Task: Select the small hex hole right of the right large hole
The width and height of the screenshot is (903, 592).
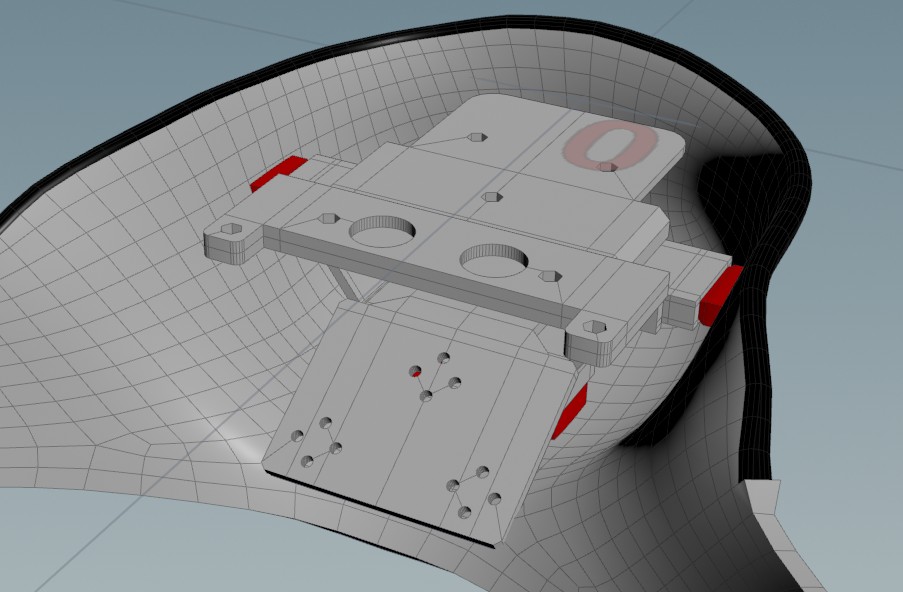Action: 547,275
